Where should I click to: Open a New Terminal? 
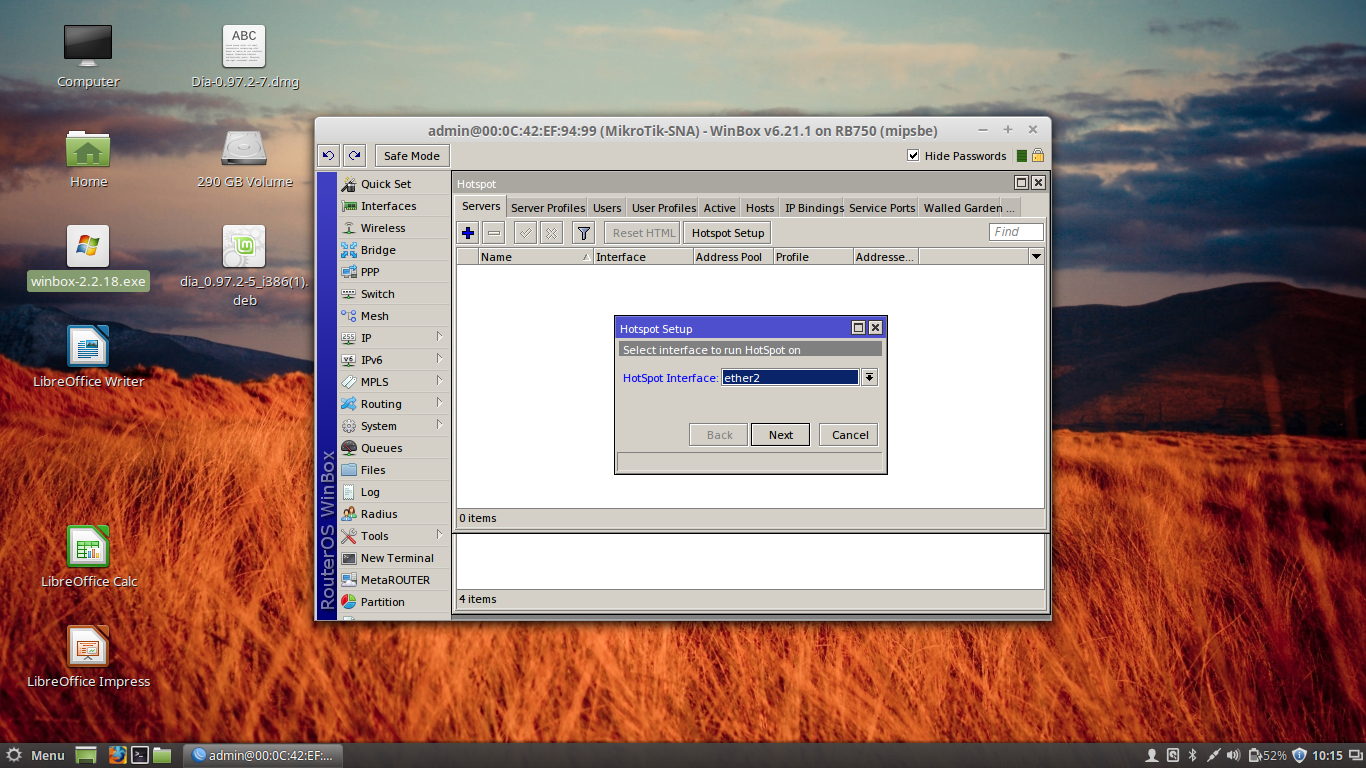394,558
